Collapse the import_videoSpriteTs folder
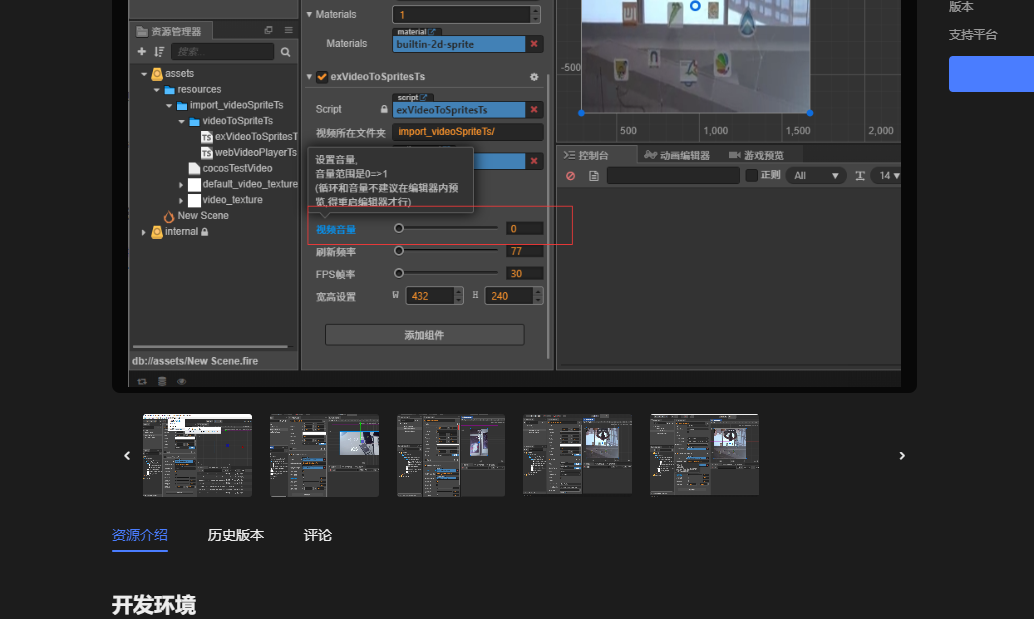This screenshot has width=1034, height=619. [169, 105]
